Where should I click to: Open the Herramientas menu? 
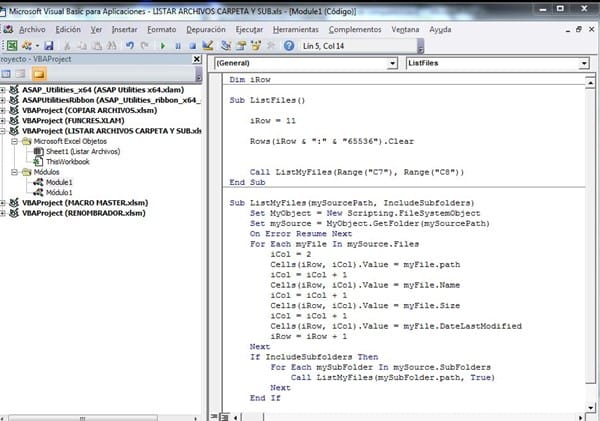[x=296, y=29]
